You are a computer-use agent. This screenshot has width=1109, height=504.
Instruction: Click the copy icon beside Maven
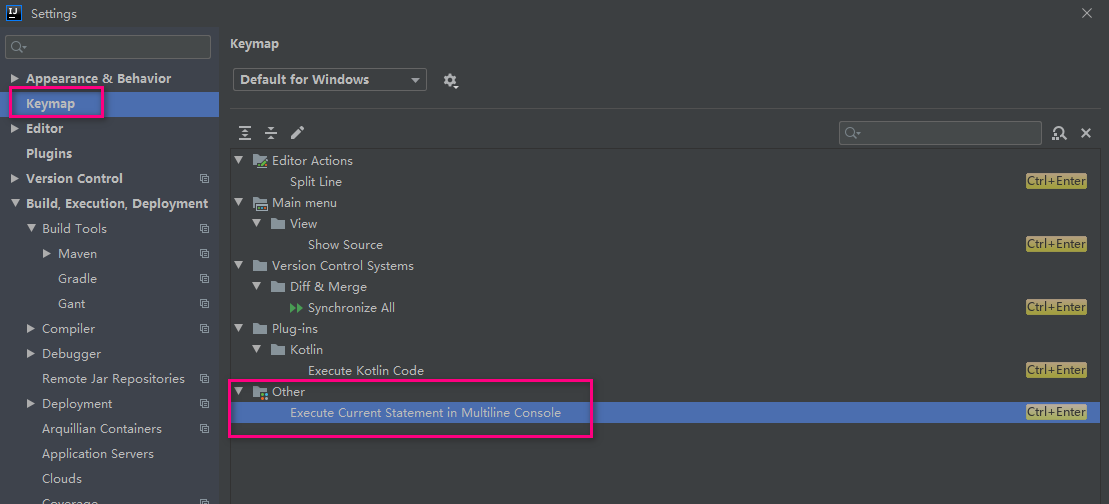tap(204, 254)
